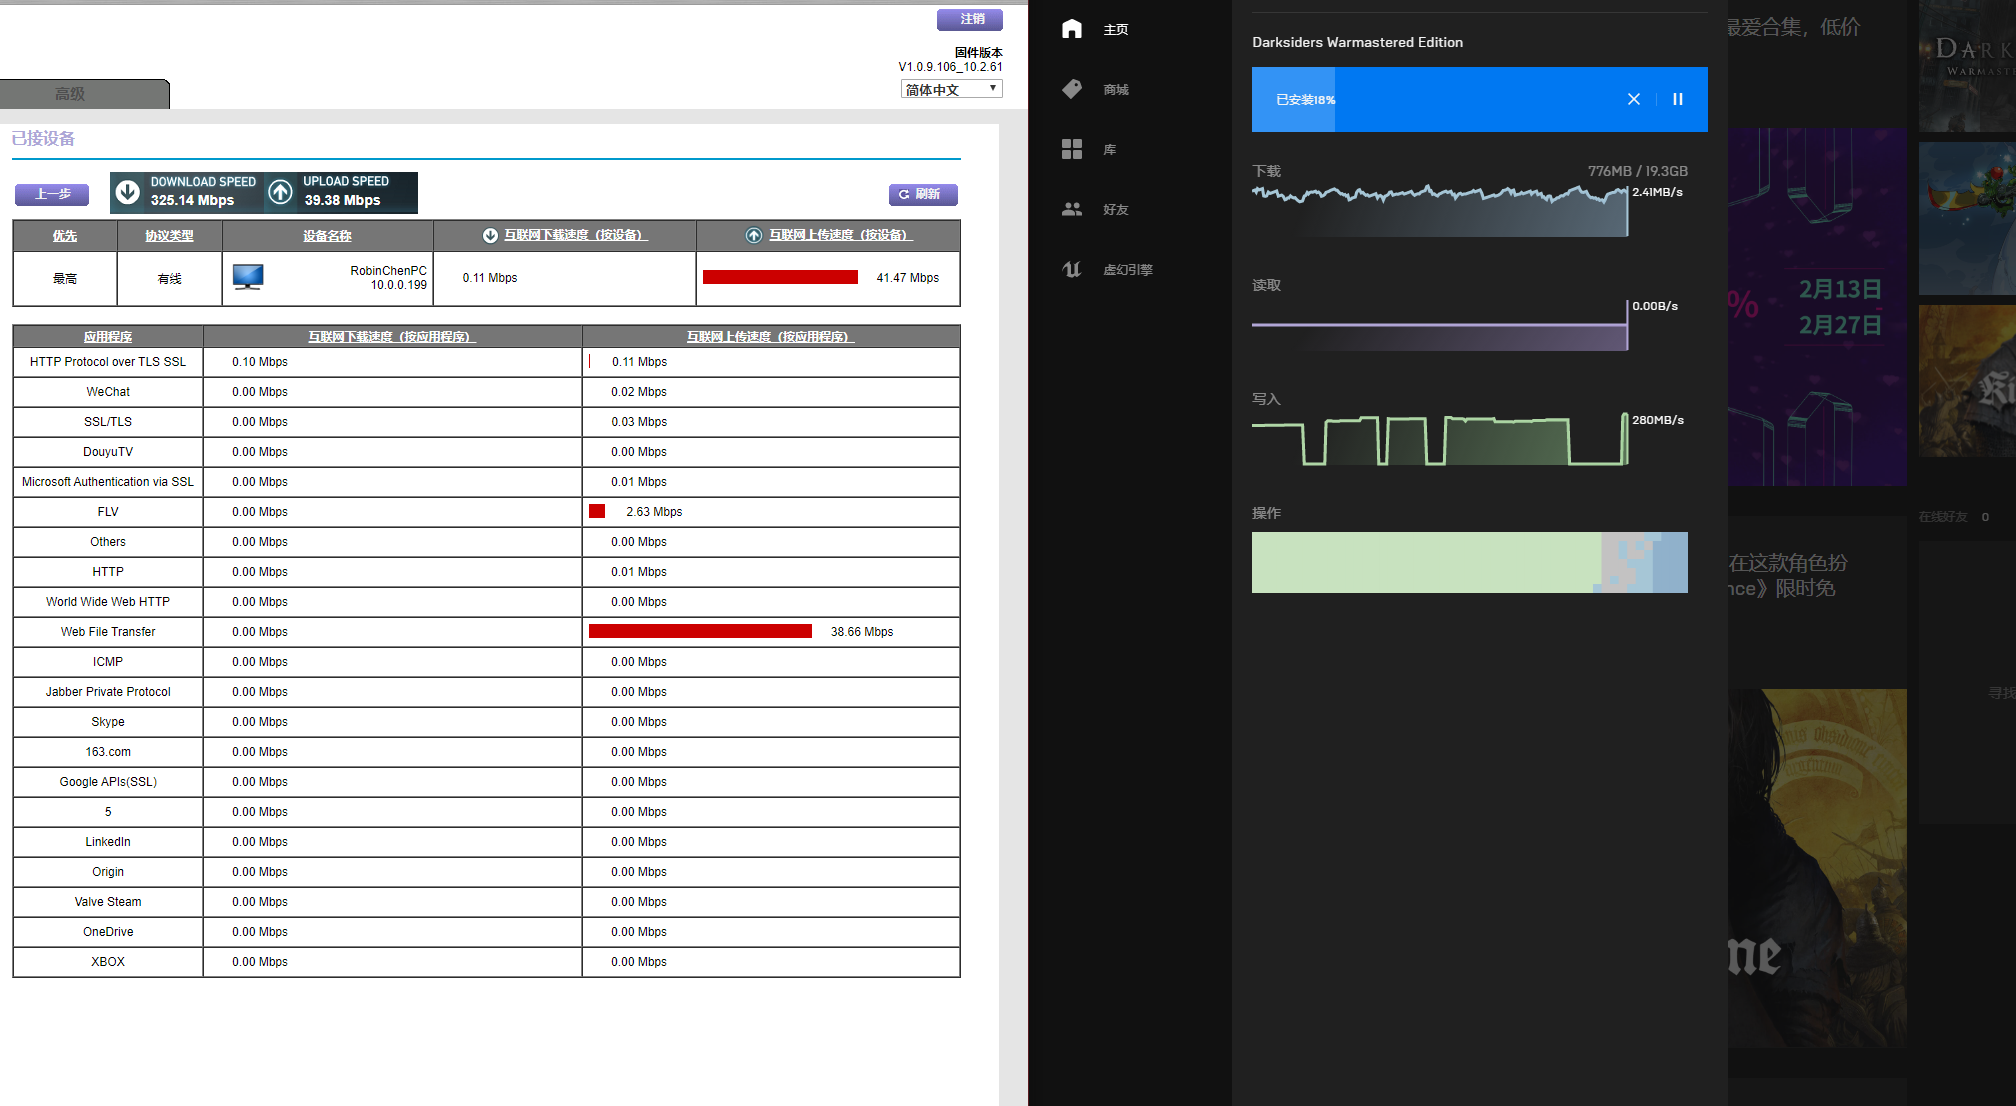Click the Web File Transfer upload bar
The height and width of the screenshot is (1106, 2016).
pos(700,631)
